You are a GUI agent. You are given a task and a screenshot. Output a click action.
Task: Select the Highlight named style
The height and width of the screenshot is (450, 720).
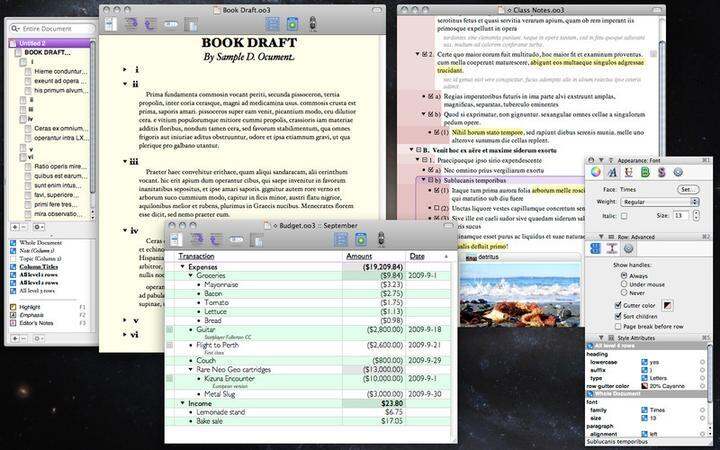(30, 307)
